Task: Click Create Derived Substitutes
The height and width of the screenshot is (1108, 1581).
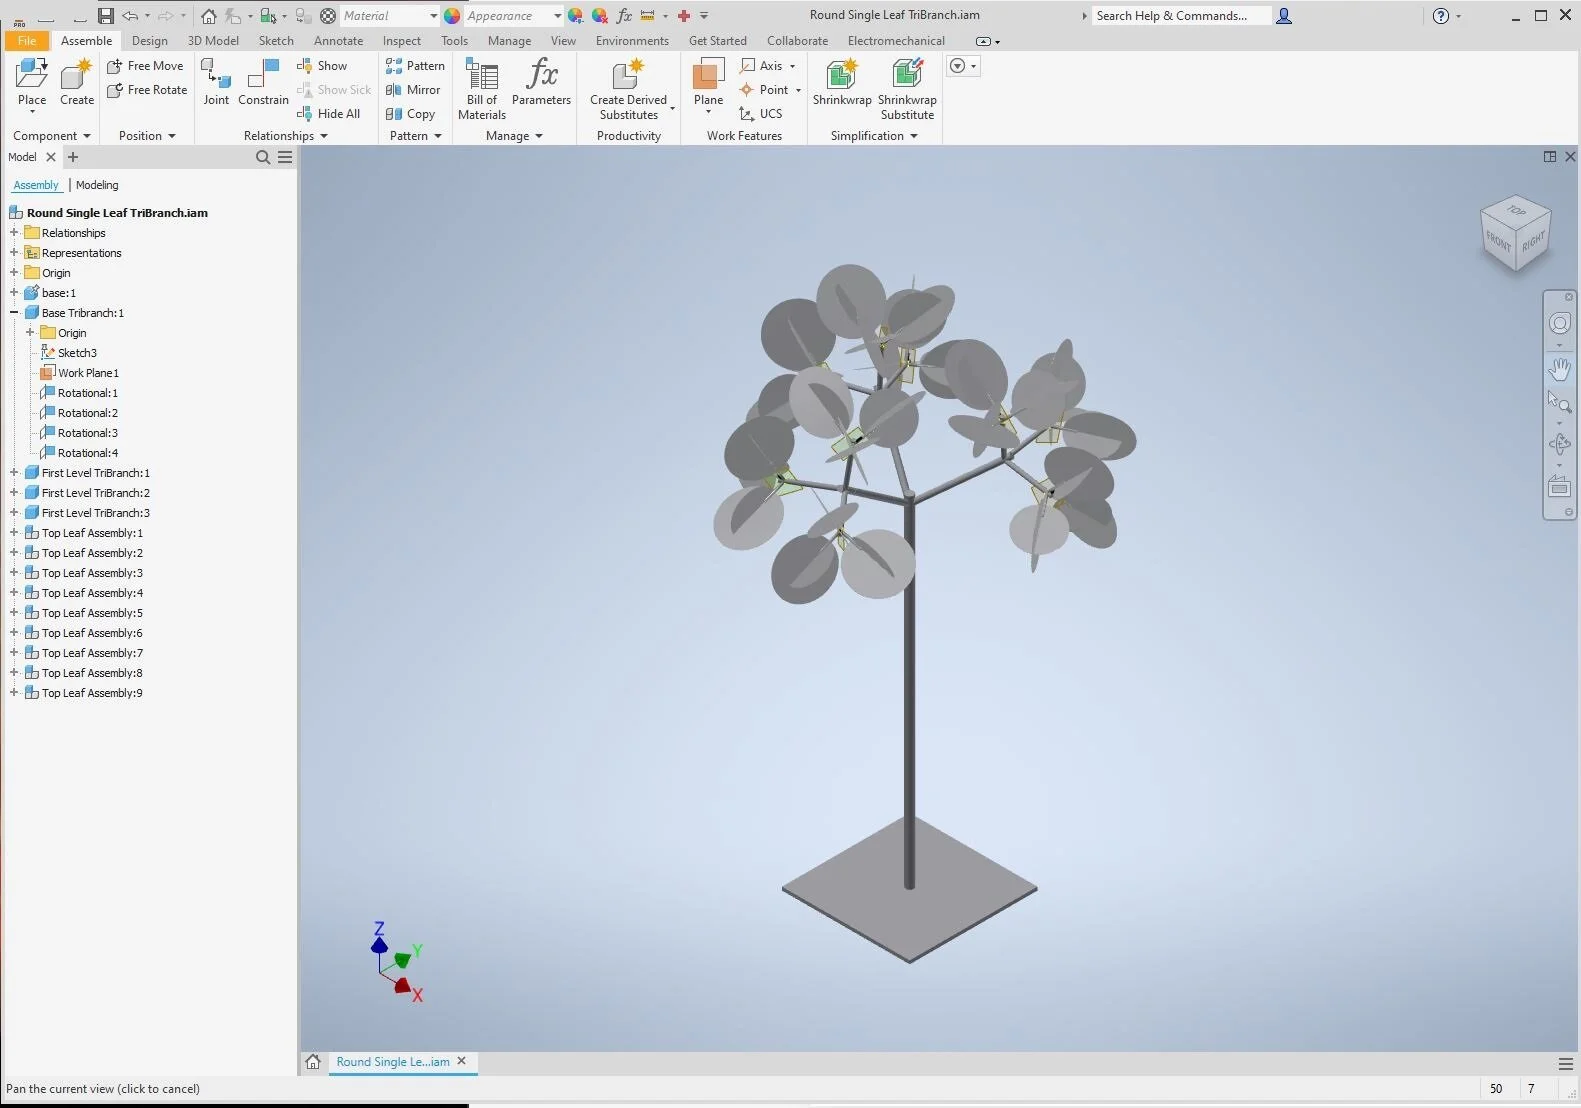Action: [629, 88]
